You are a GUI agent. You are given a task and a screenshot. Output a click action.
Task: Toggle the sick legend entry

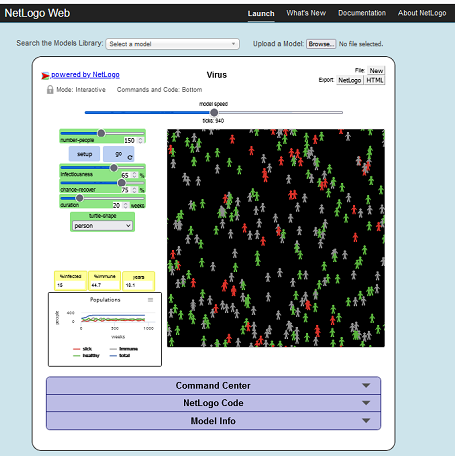(x=82, y=349)
